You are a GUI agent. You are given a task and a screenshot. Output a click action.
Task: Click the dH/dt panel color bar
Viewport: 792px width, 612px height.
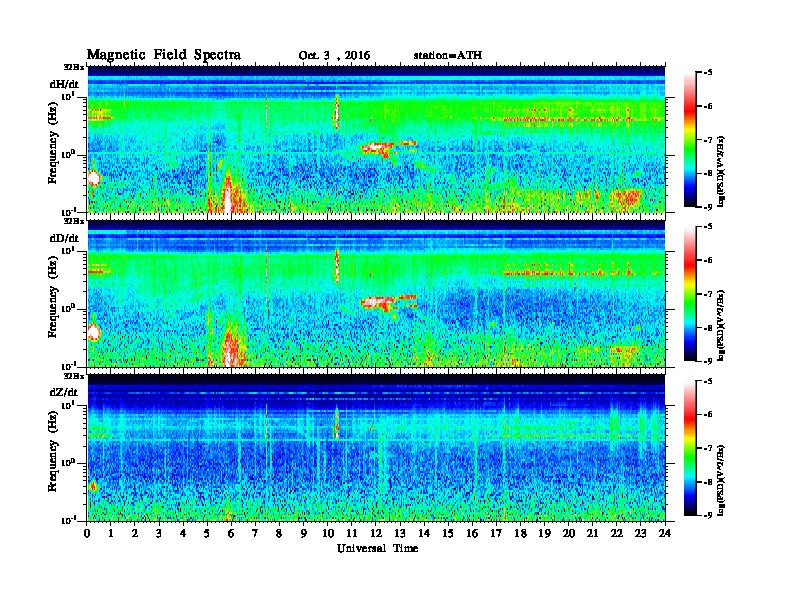(690, 140)
